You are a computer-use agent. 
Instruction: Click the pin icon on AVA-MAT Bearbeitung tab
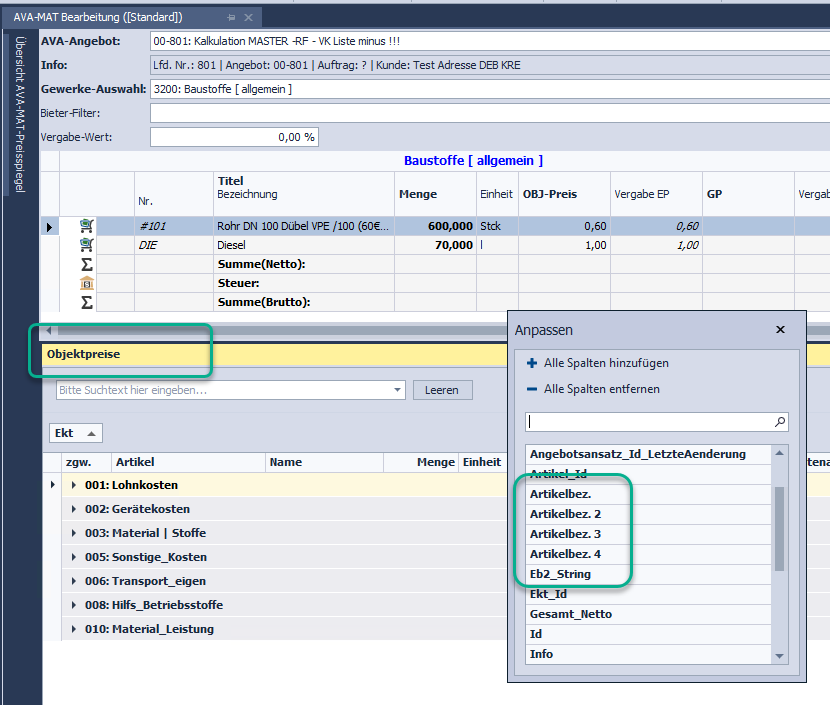[231, 18]
